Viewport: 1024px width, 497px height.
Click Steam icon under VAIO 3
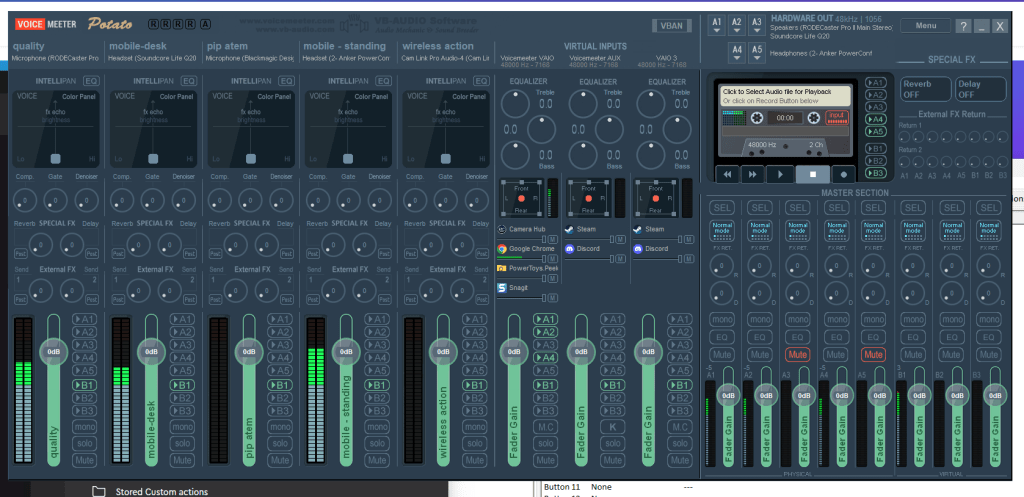pos(637,229)
